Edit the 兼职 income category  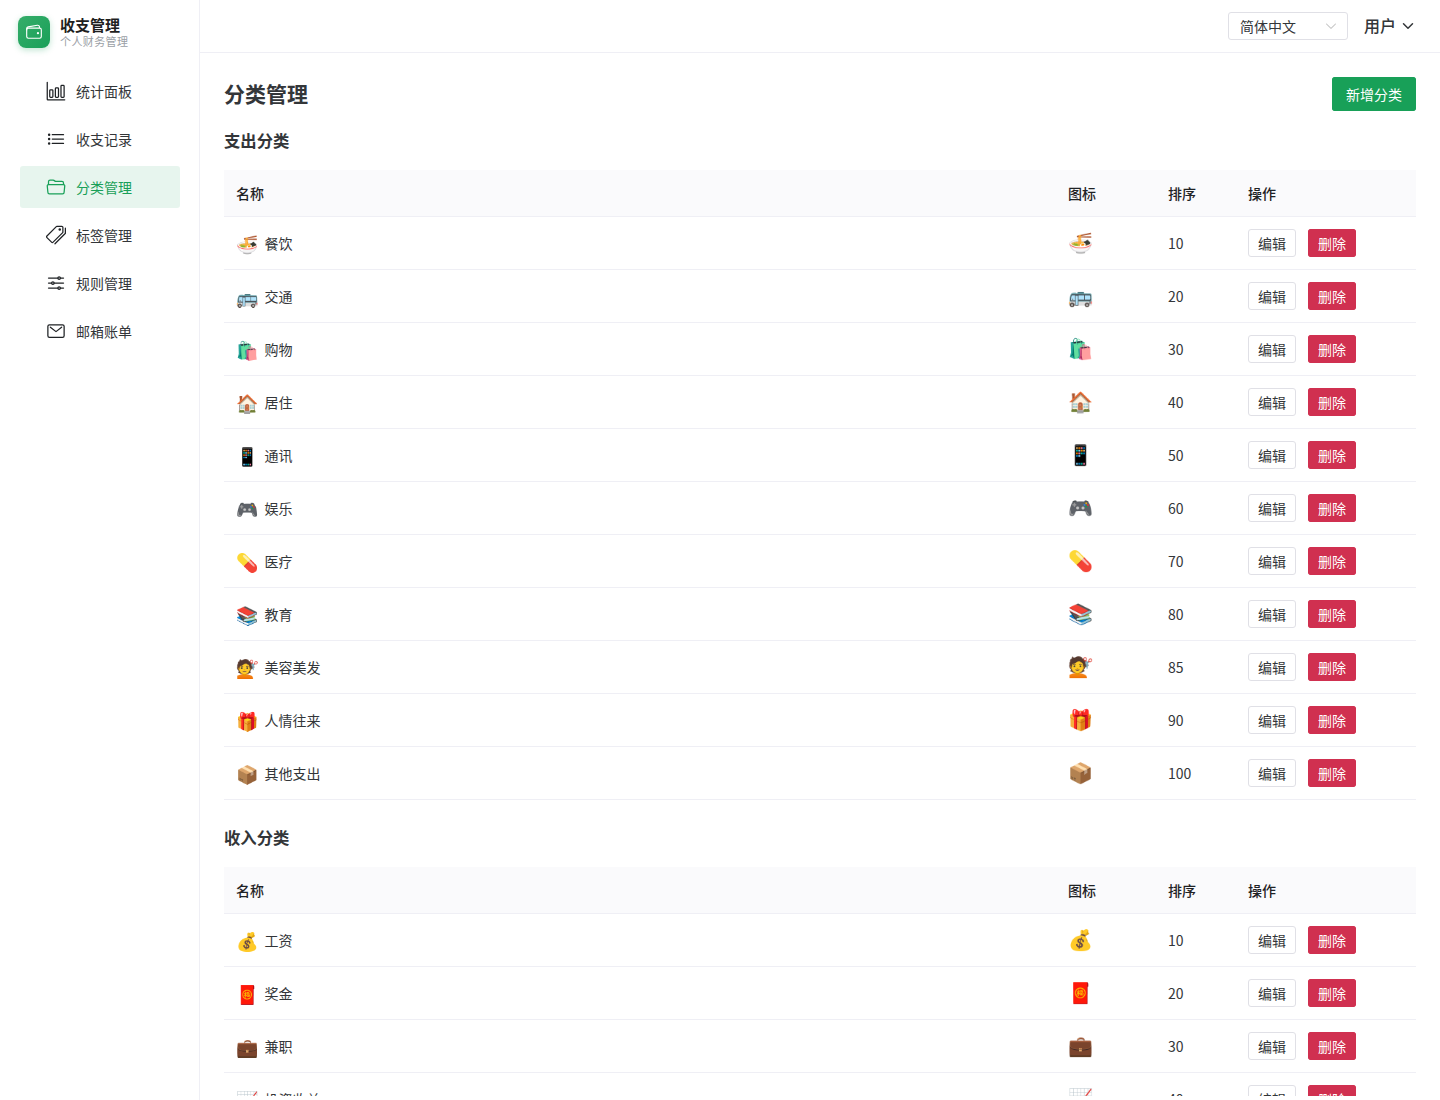[1272, 1046]
